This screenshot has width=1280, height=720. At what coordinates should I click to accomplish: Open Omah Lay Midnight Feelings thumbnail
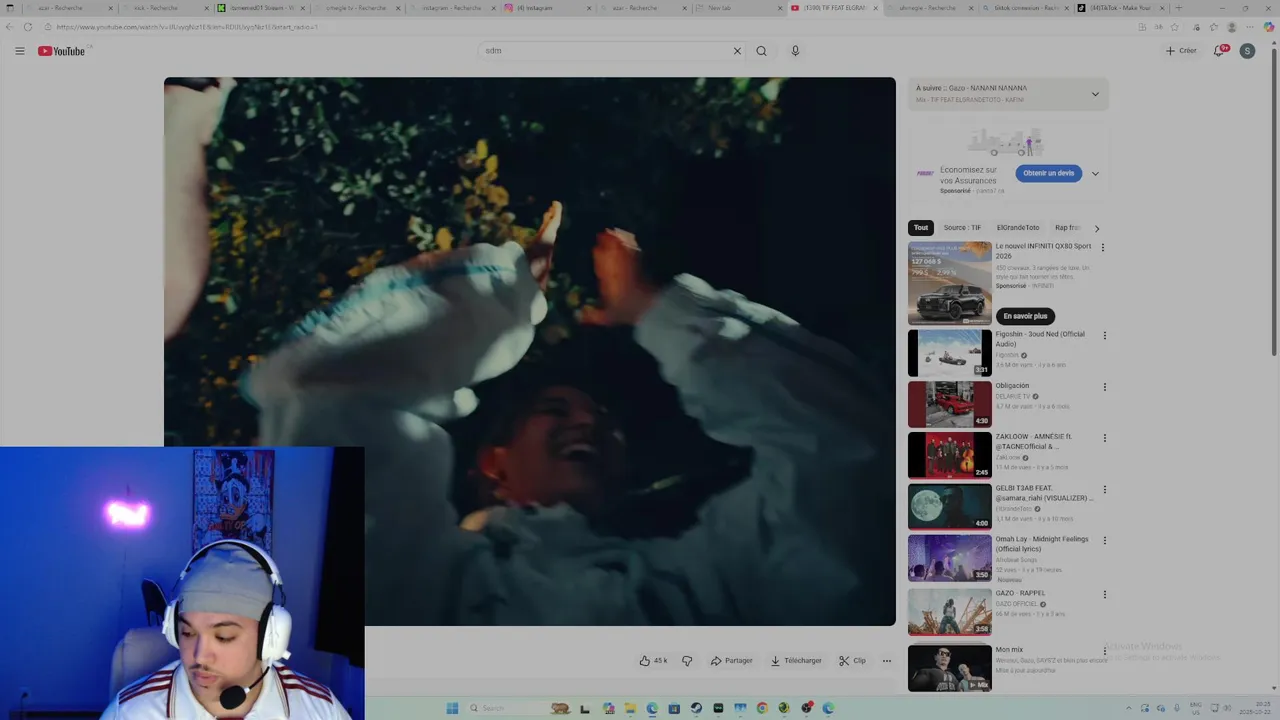pos(950,558)
